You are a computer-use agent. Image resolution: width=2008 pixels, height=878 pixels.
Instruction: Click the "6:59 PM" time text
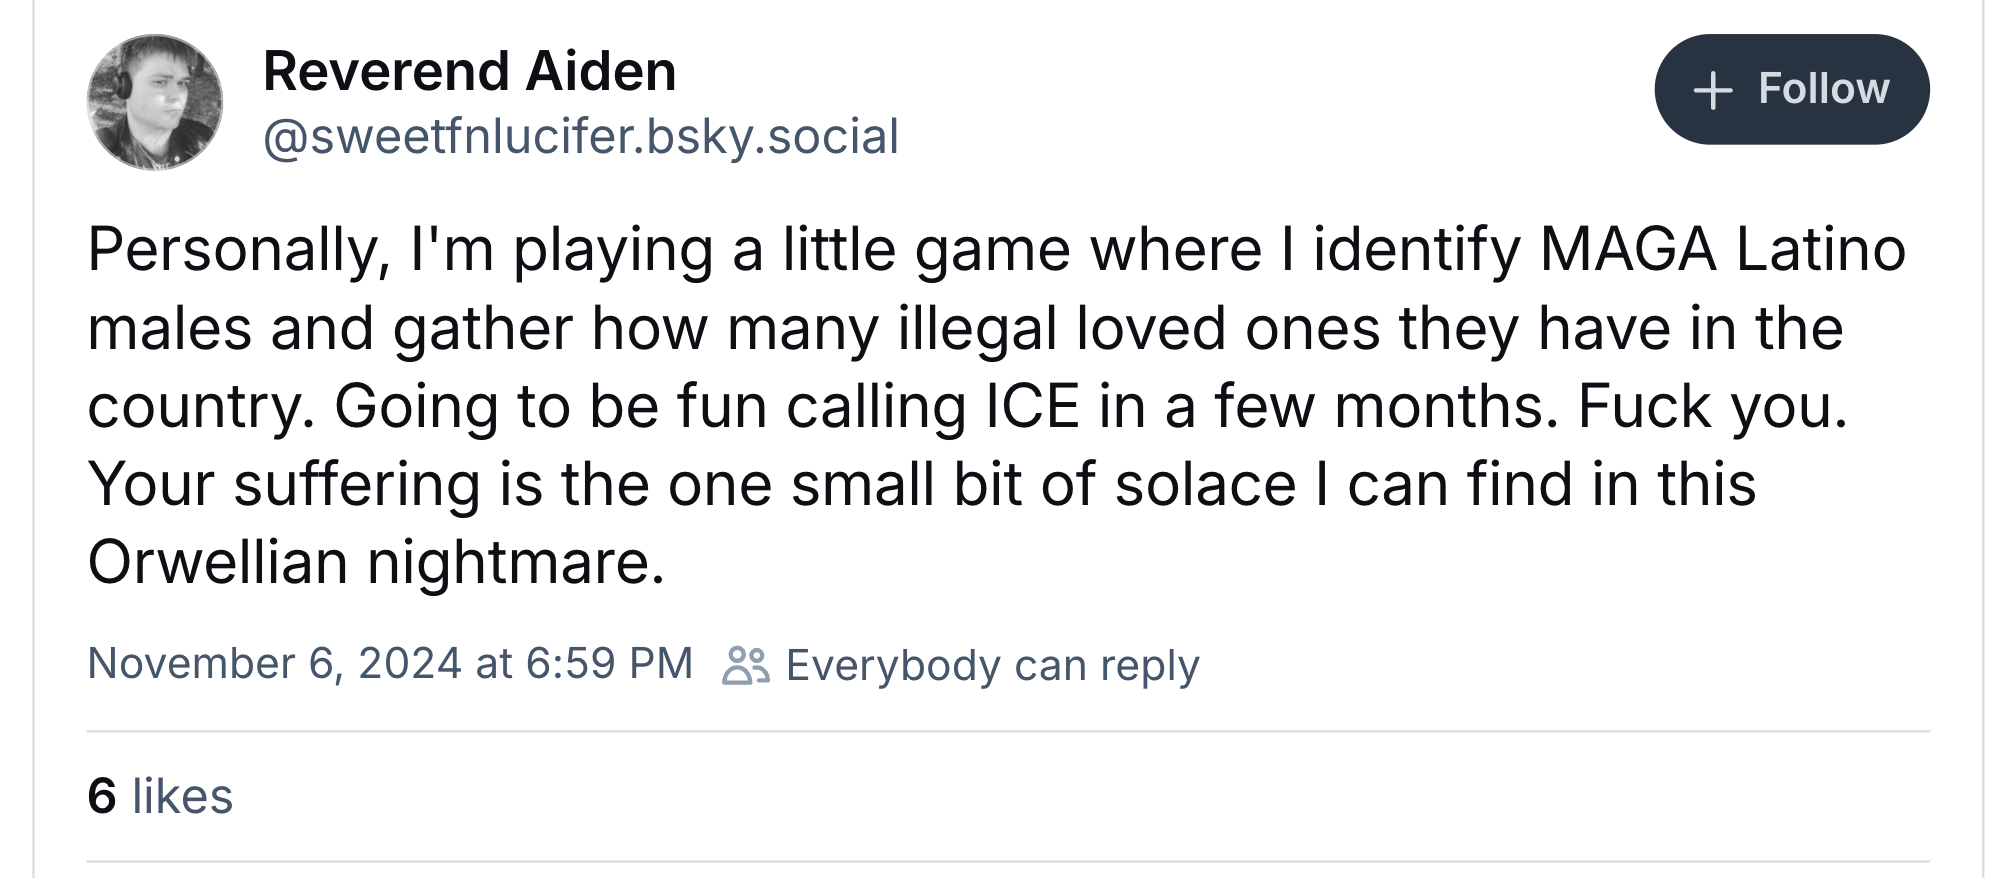point(608,664)
